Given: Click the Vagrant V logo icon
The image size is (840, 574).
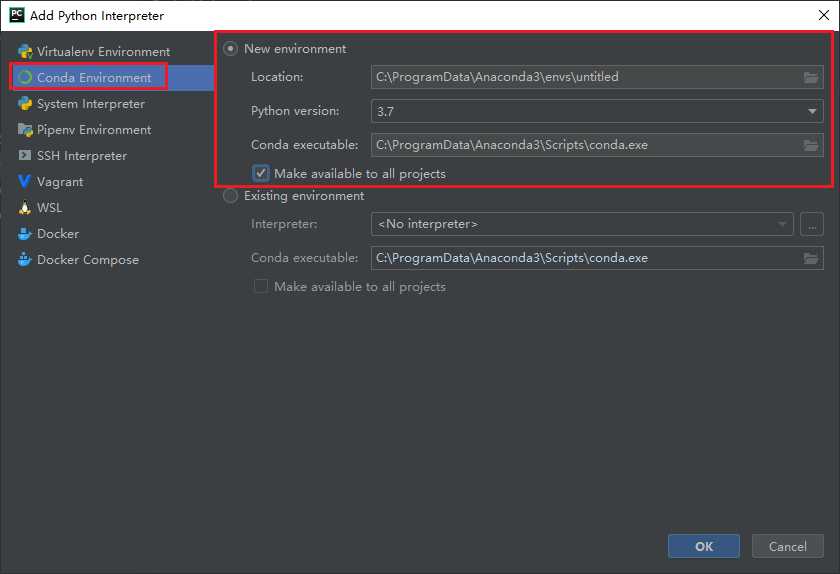Looking at the screenshot, I should coord(24,182).
